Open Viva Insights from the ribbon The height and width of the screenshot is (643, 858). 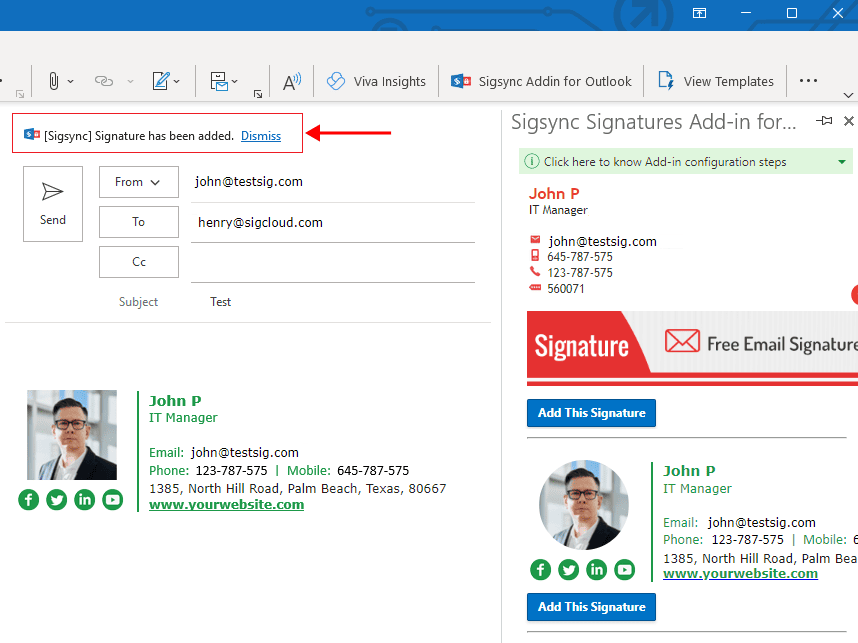376,81
